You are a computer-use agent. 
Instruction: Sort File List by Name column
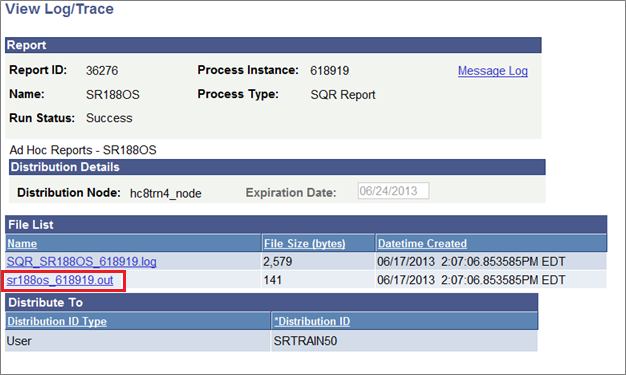[x=22, y=243]
